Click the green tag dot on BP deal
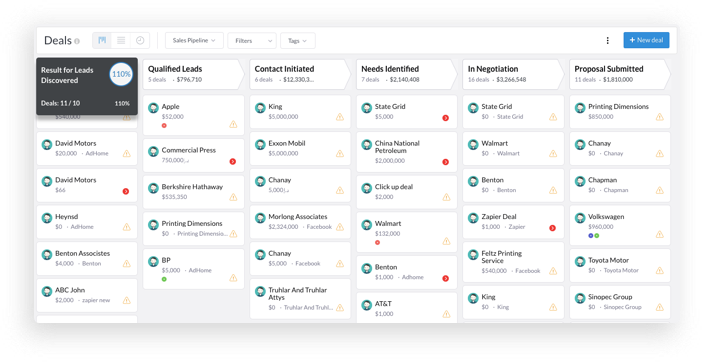 (164, 279)
